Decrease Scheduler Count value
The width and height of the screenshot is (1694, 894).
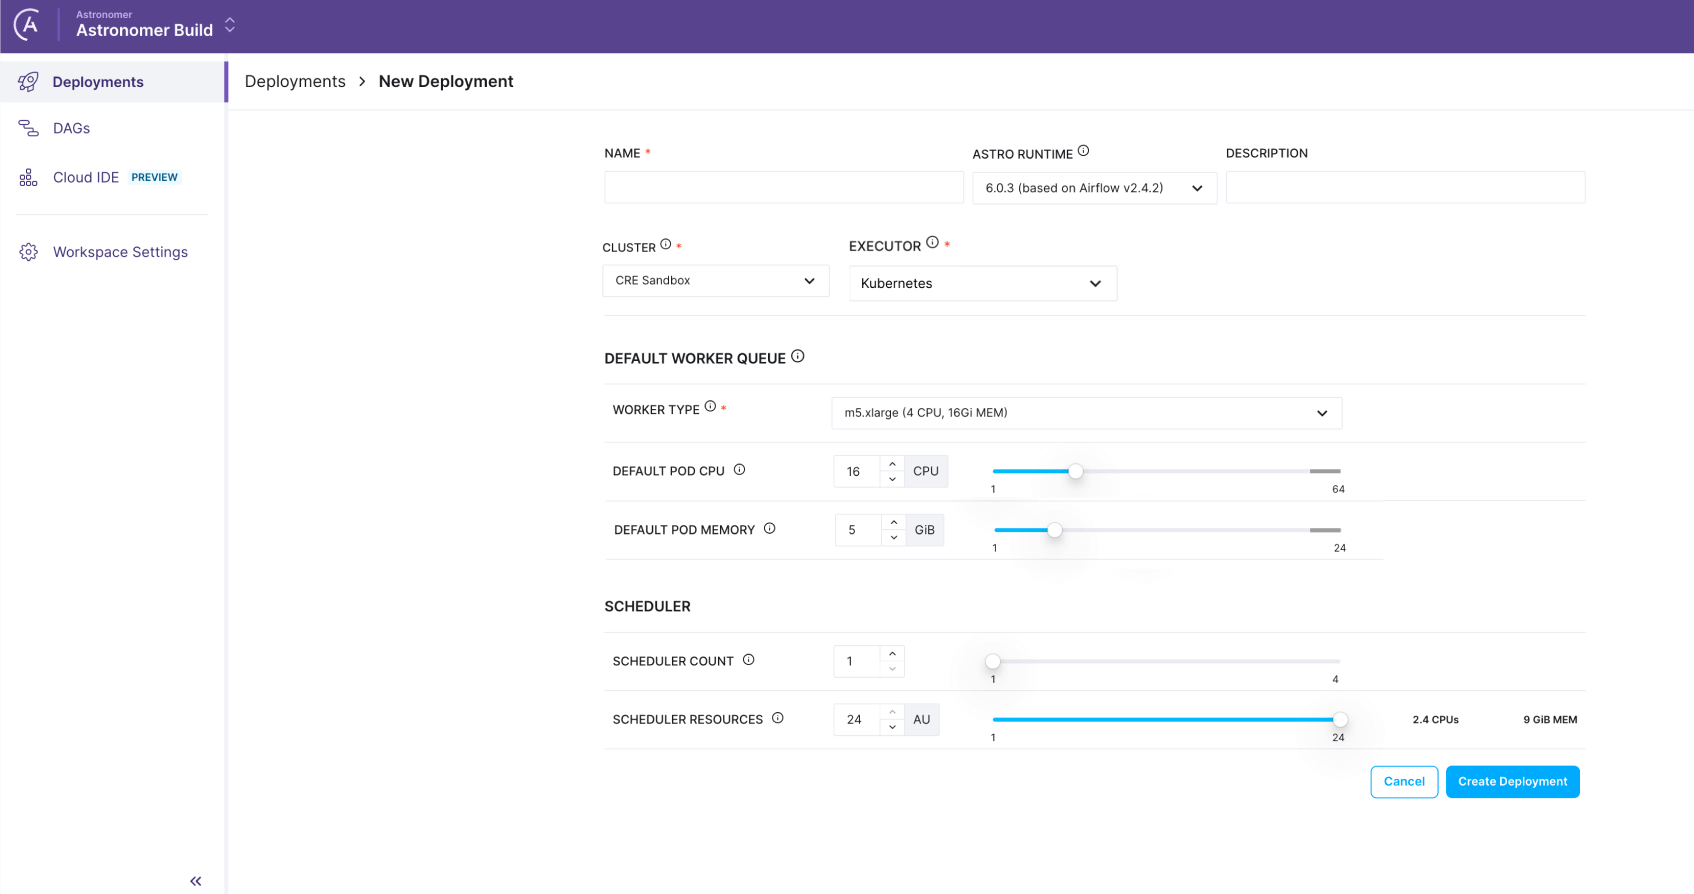tap(893, 669)
